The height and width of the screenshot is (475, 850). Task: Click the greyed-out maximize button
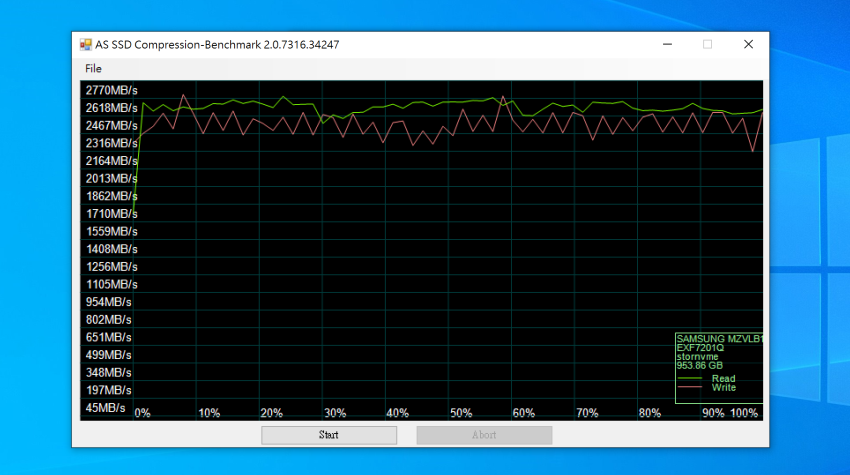click(707, 44)
